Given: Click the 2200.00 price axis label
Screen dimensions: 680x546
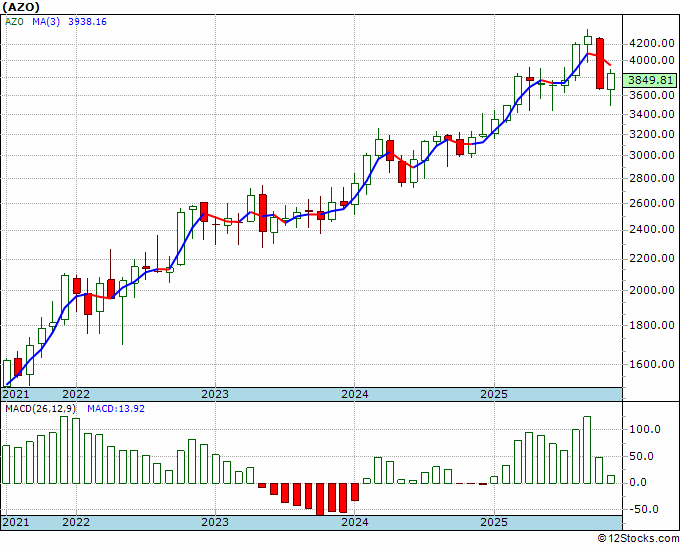Looking at the screenshot, I should point(651,258).
